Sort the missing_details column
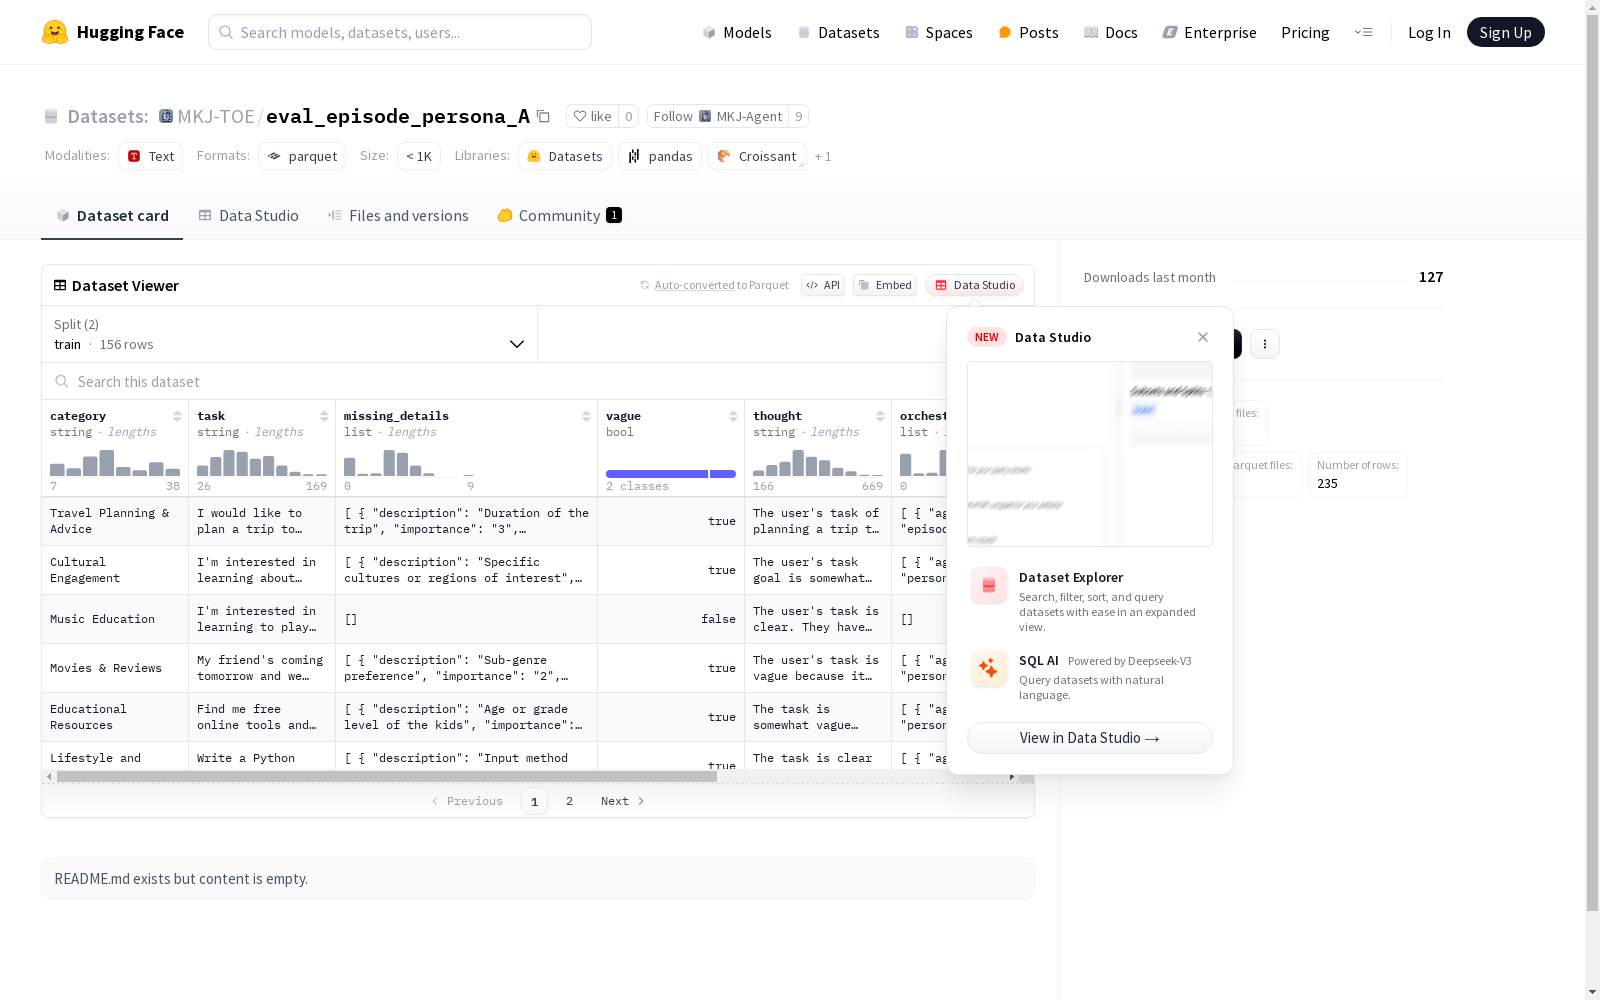The image size is (1600, 1000). click(x=586, y=416)
